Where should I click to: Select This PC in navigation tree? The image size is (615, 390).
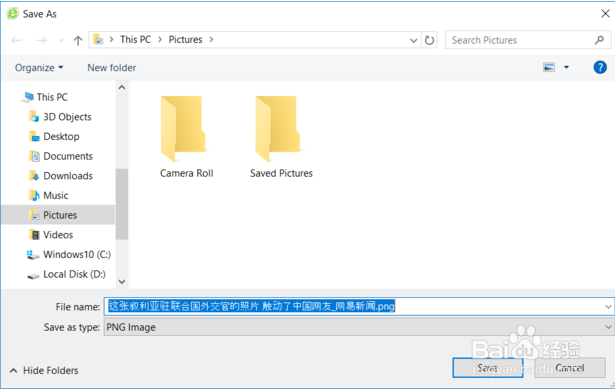(x=52, y=97)
